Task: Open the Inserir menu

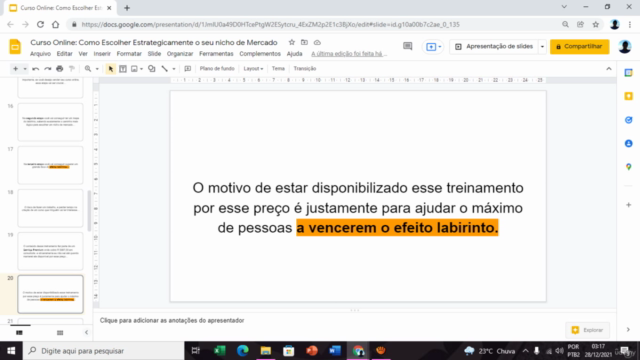Action: [x=102, y=54]
